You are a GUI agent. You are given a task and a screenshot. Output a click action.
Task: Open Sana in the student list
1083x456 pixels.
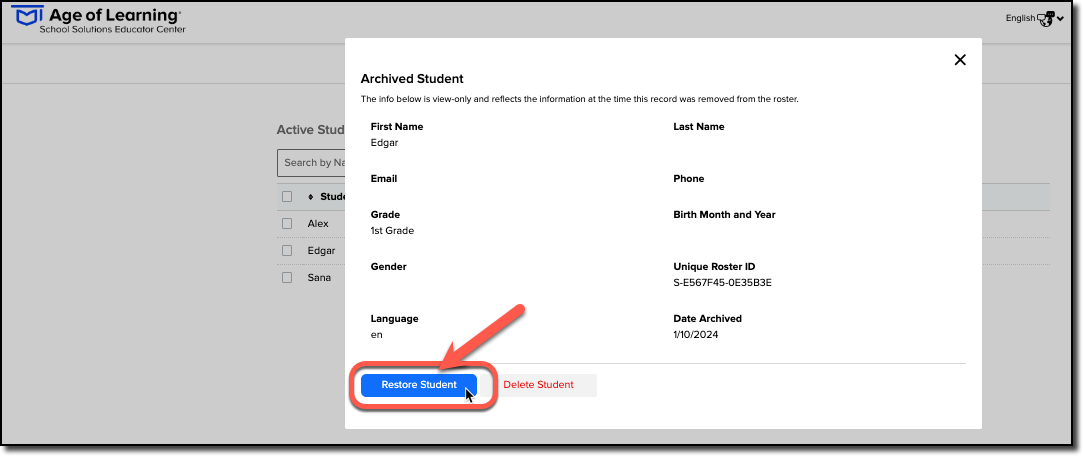coord(319,278)
